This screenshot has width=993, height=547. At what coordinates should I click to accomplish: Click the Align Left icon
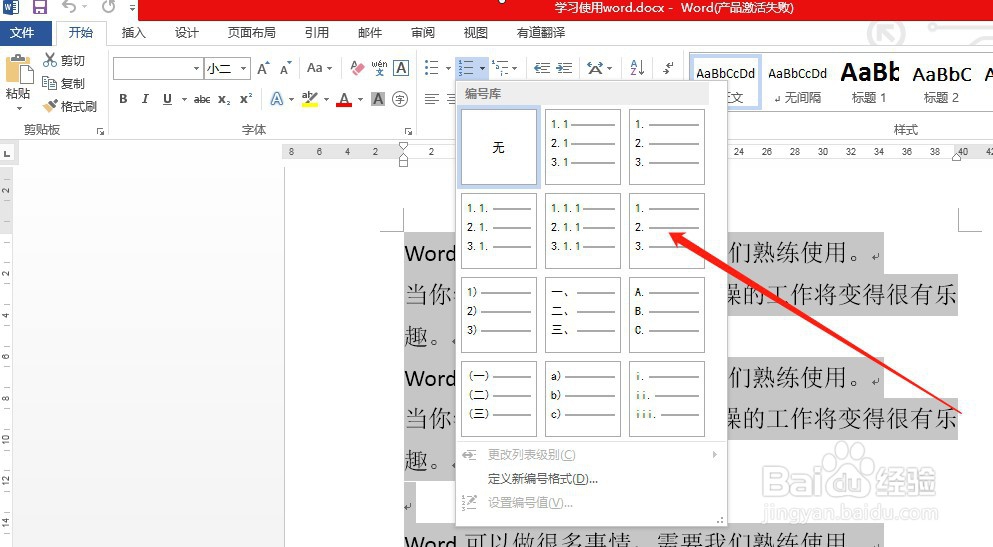tap(432, 99)
